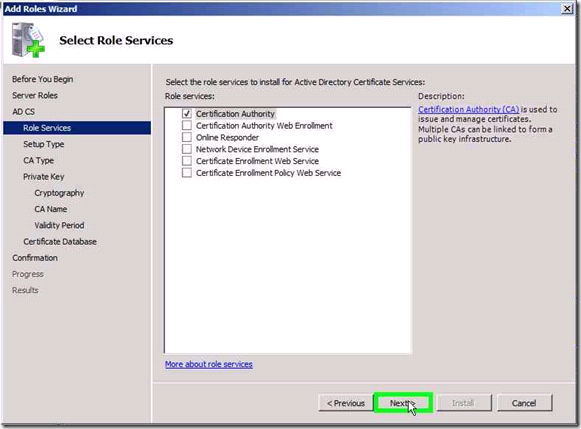Close the Add Roles Wizard window
This screenshot has height=429, width=581.
coord(567,9)
